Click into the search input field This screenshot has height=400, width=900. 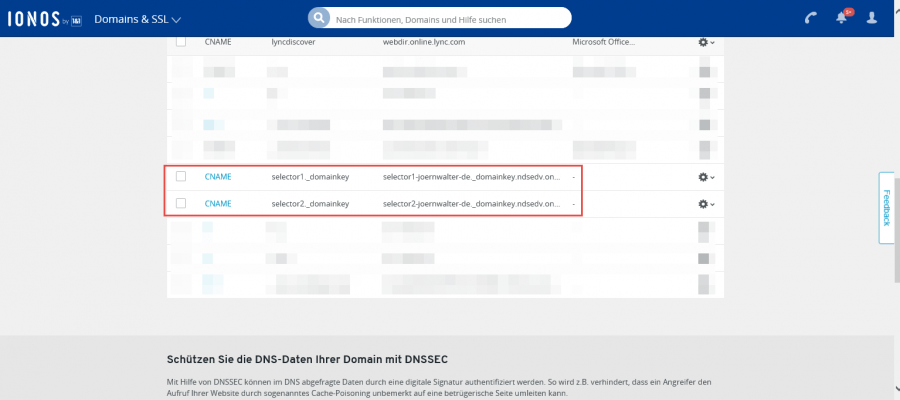(x=450, y=19)
